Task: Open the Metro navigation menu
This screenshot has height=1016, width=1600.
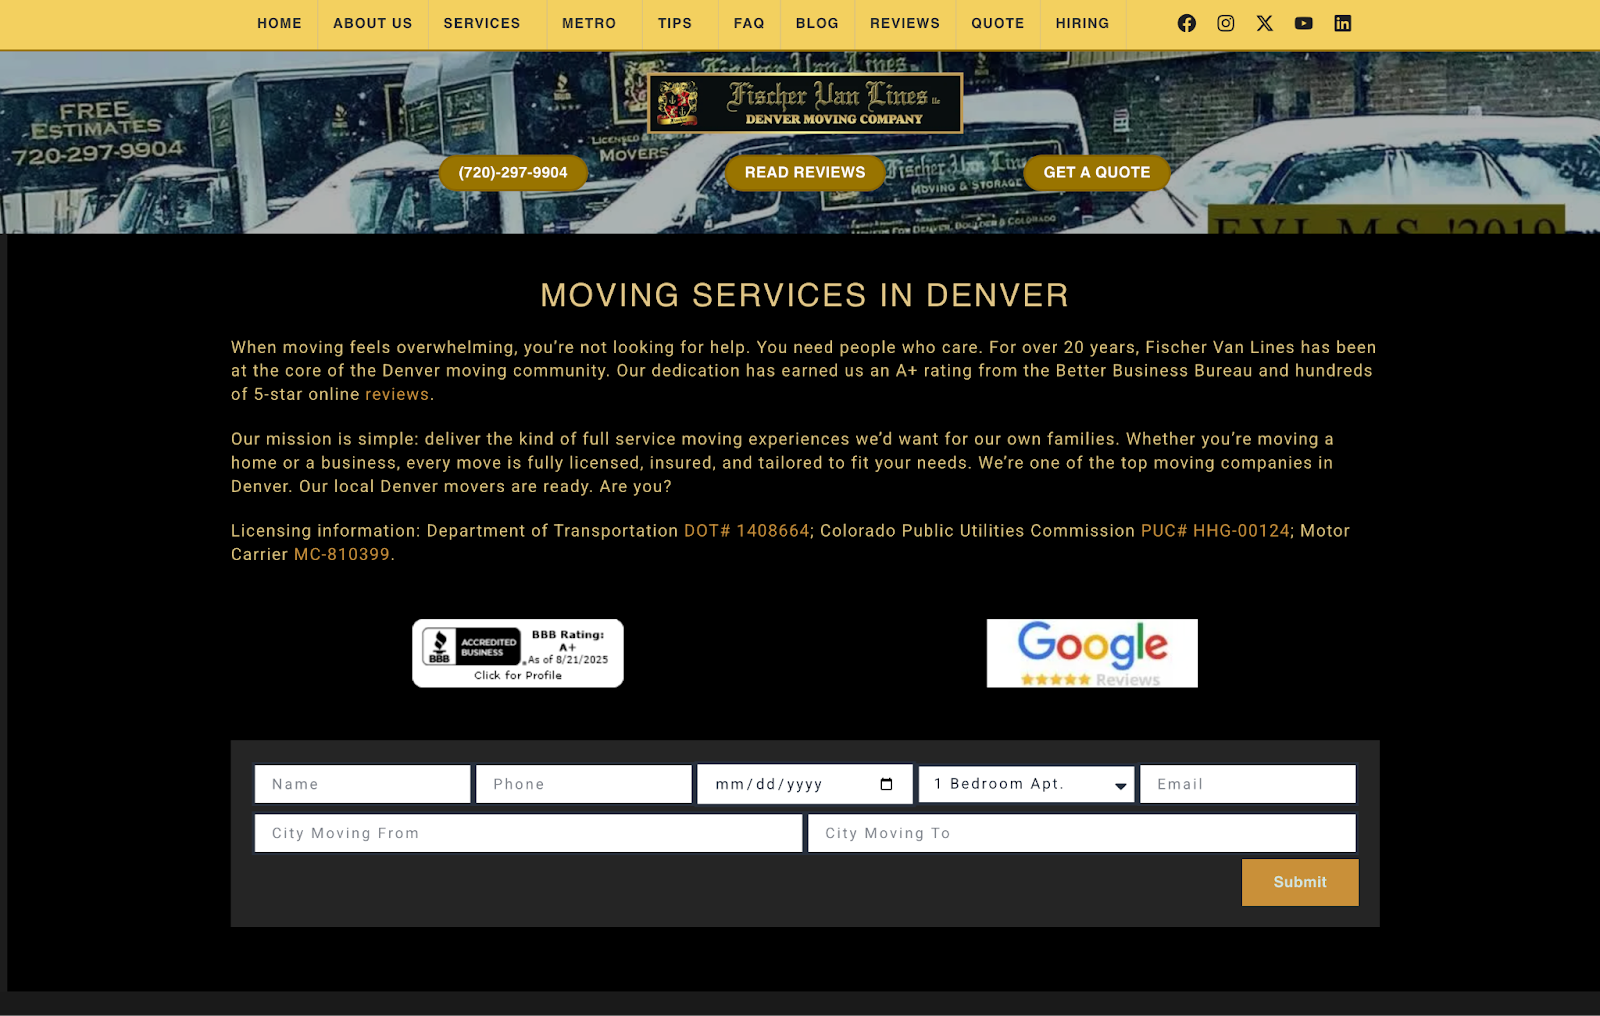Action: [588, 23]
